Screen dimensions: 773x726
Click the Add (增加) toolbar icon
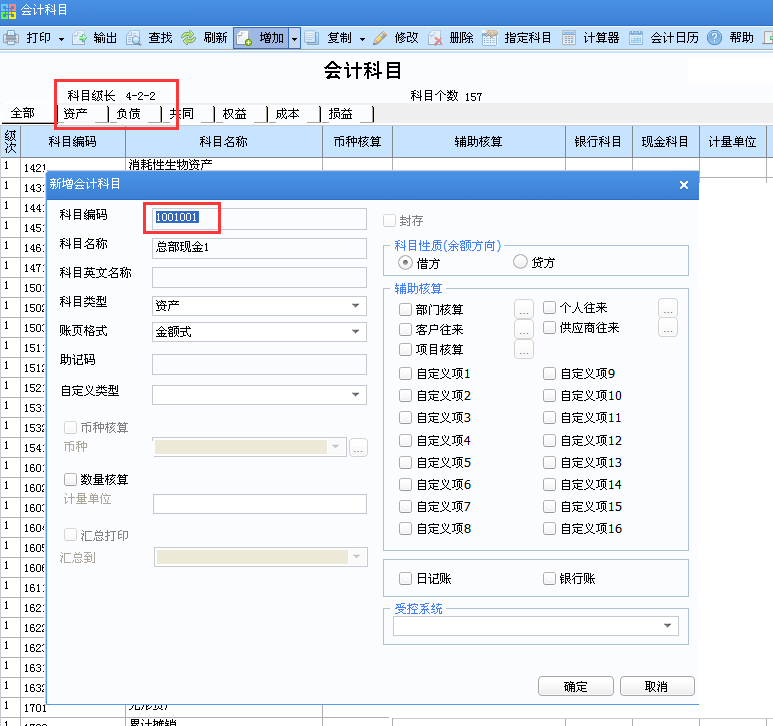coord(244,38)
